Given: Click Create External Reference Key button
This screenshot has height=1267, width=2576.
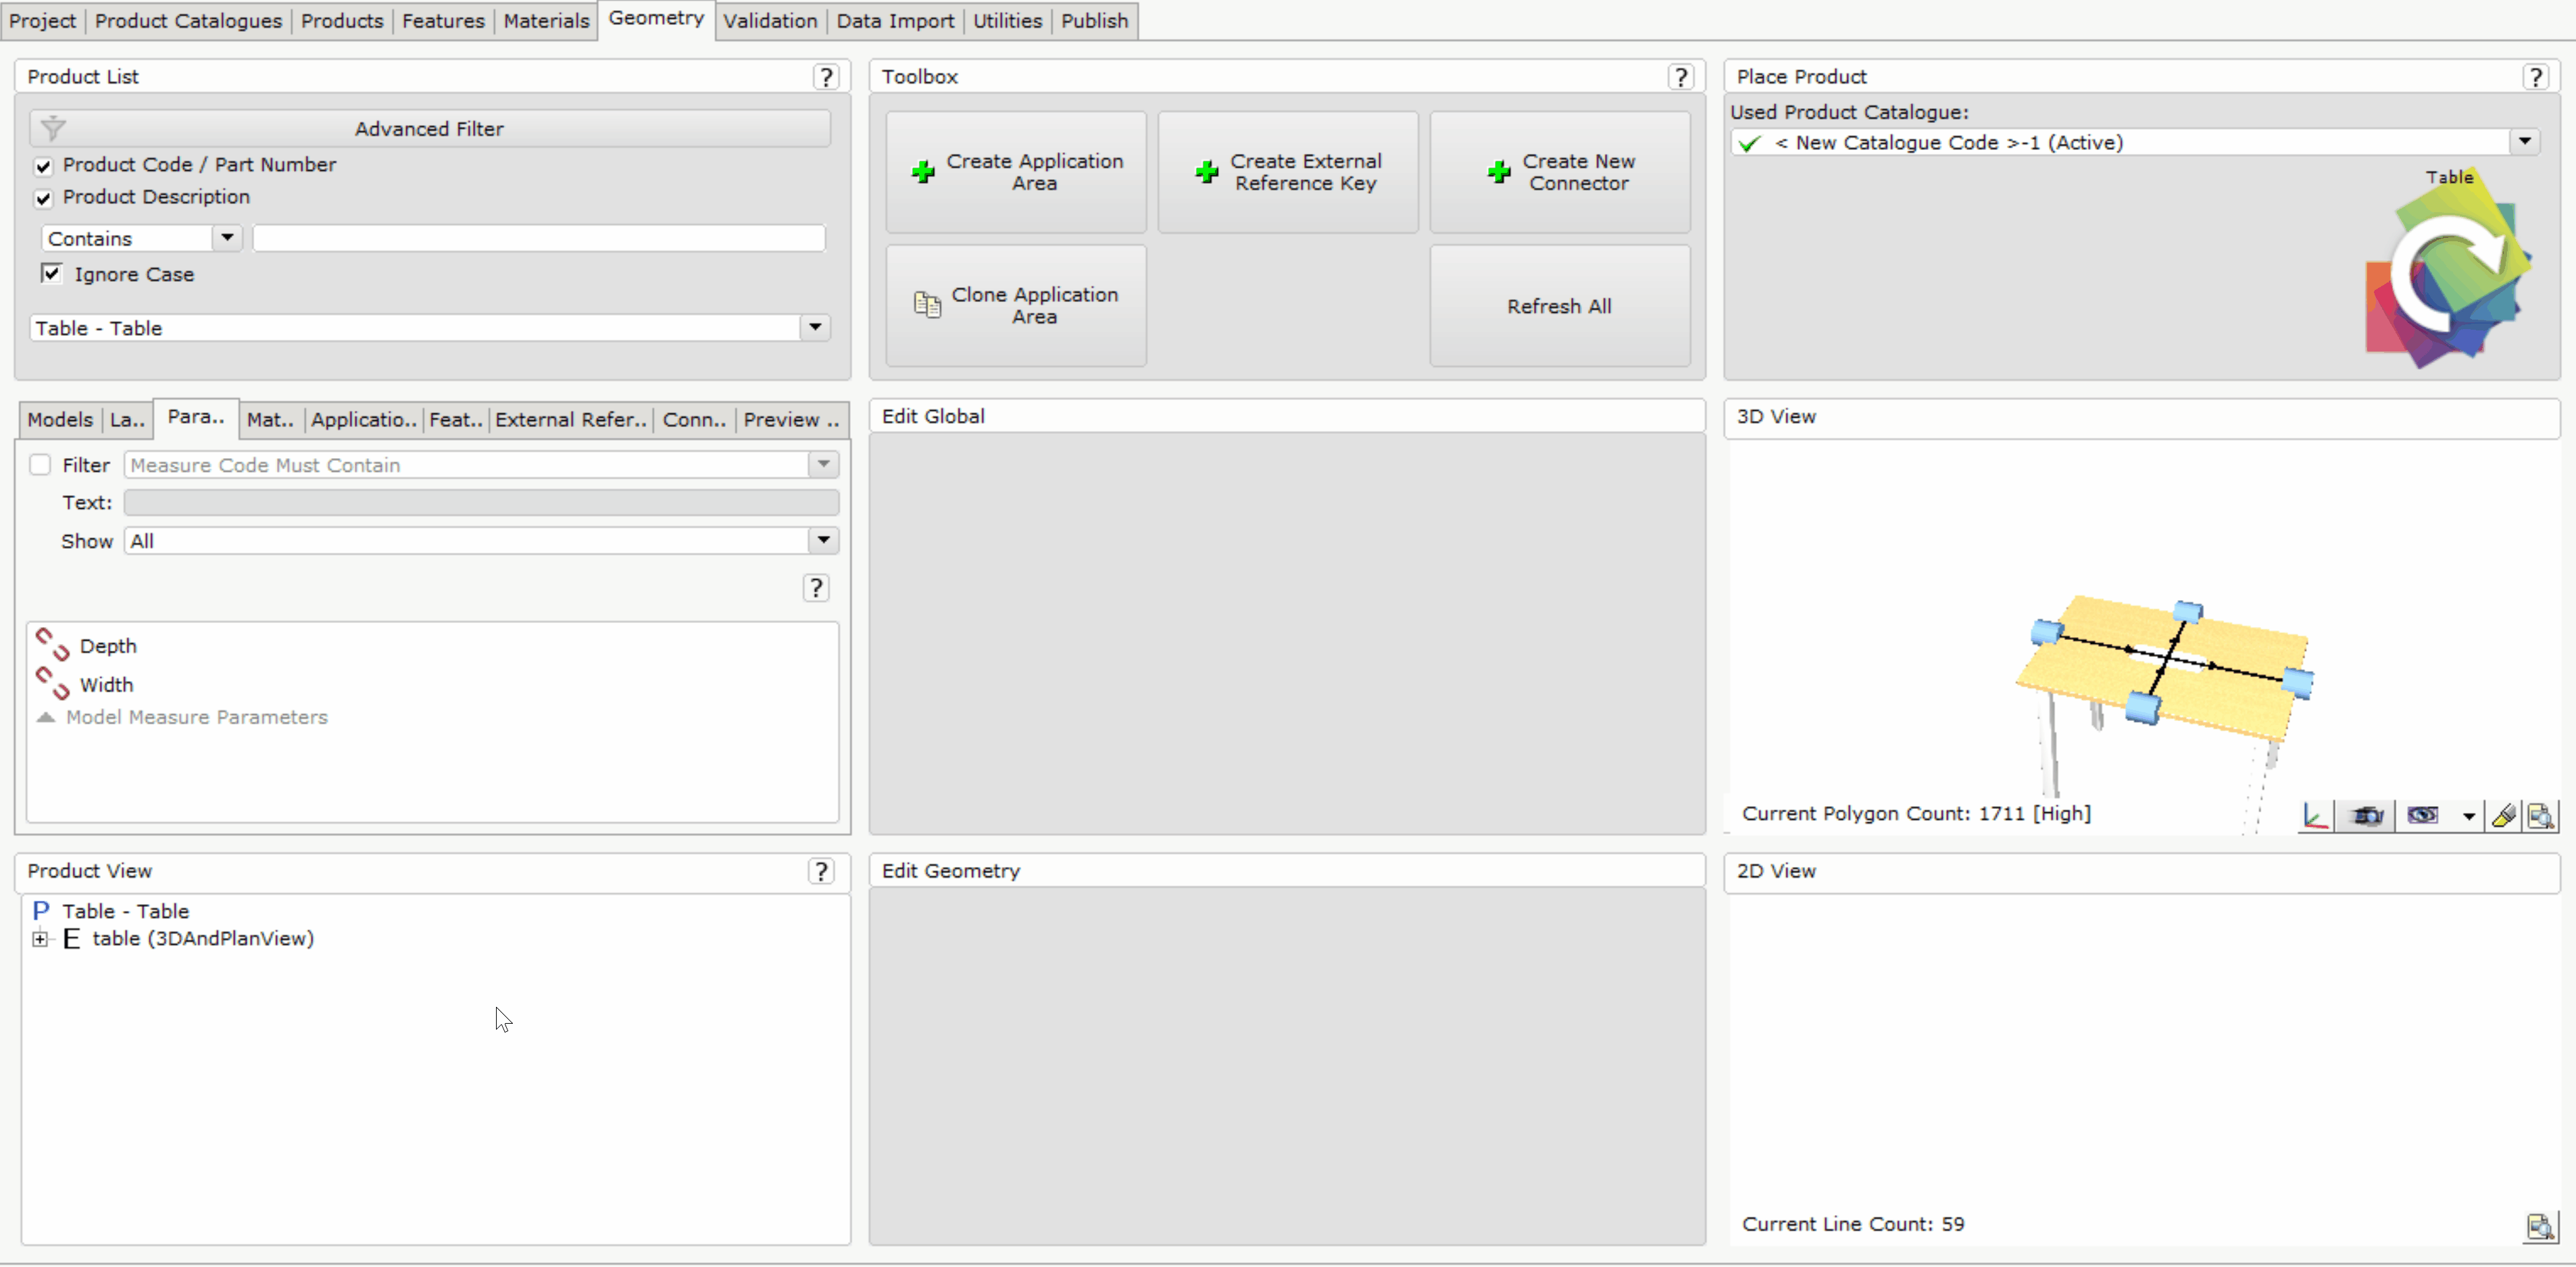Looking at the screenshot, I should tap(1288, 172).
